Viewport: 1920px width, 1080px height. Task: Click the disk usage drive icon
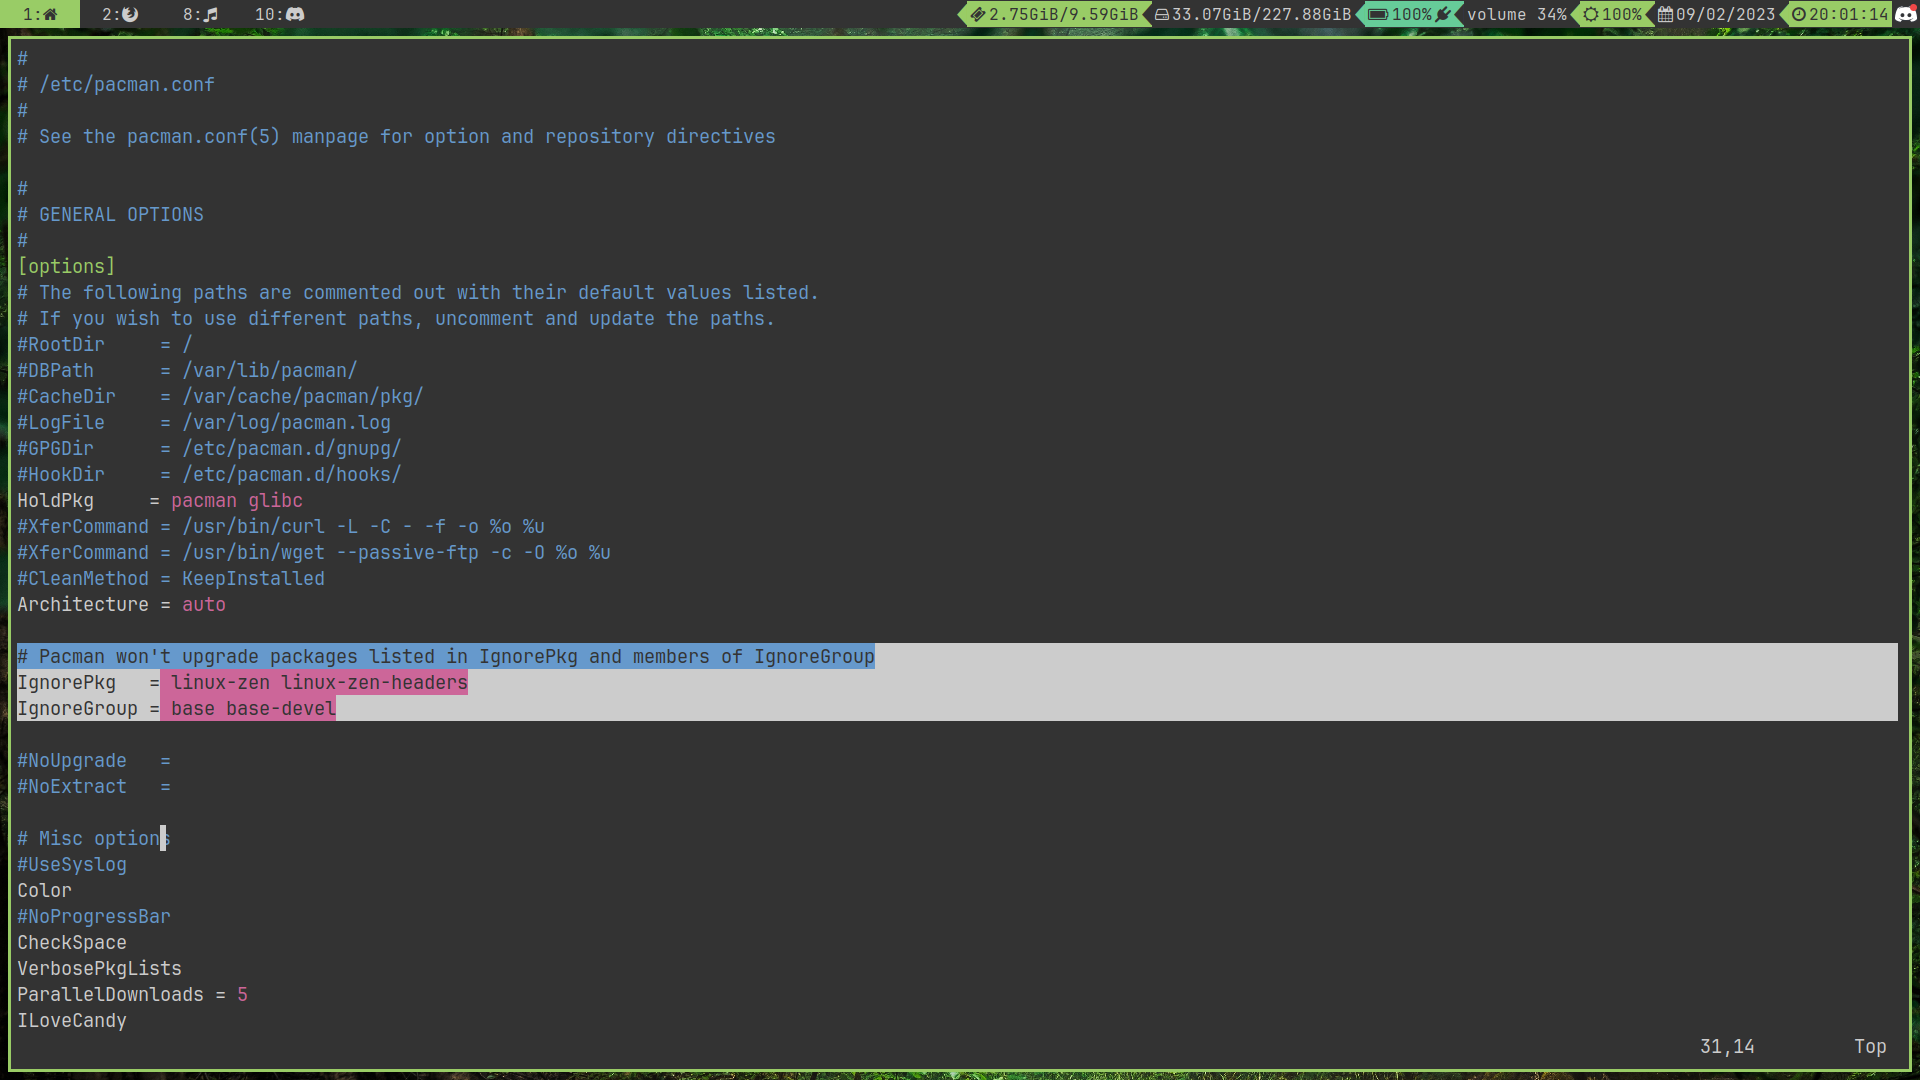tap(1162, 14)
